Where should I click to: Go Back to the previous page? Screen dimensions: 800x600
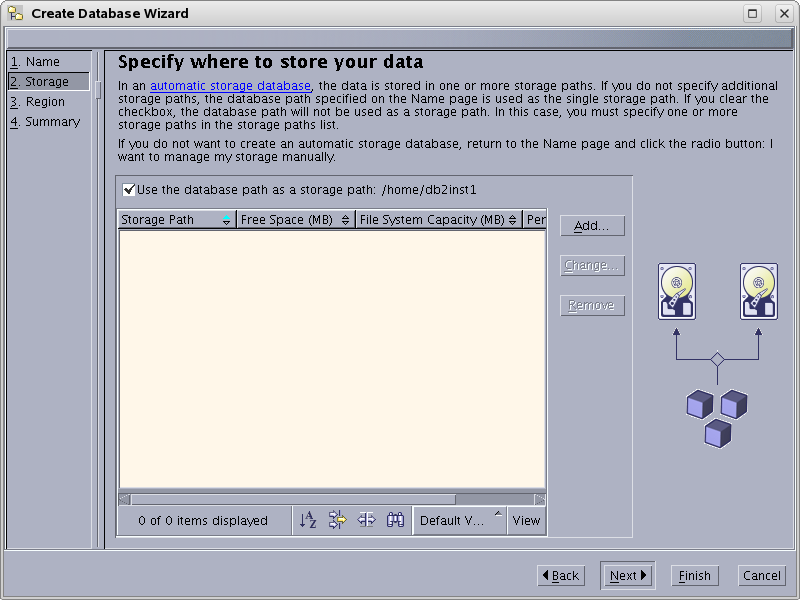(x=561, y=576)
